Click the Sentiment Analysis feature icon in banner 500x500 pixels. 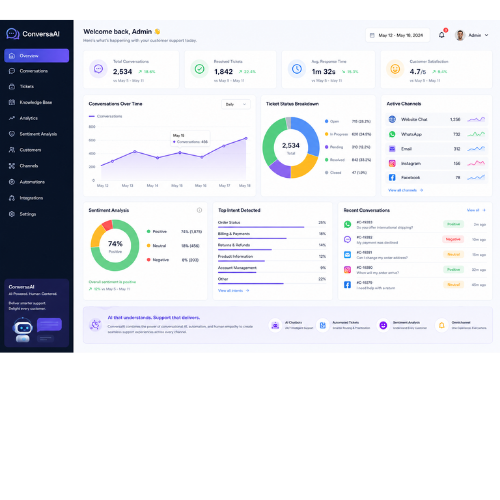pos(383,325)
